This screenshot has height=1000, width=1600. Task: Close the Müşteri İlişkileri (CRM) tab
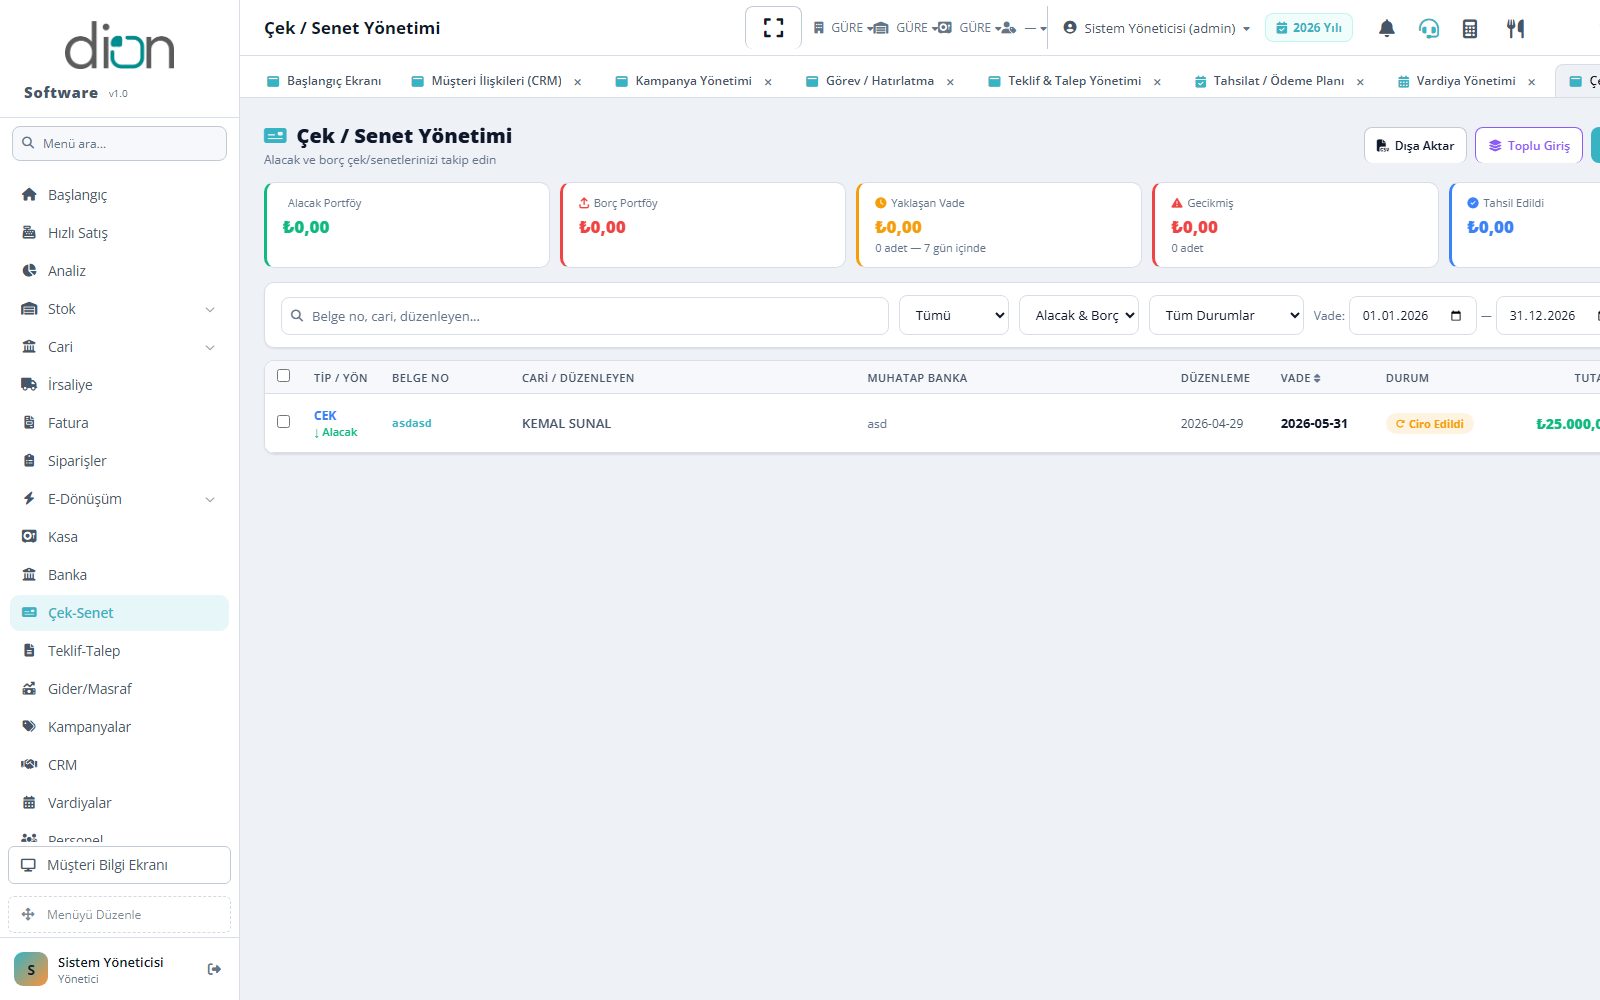point(578,82)
